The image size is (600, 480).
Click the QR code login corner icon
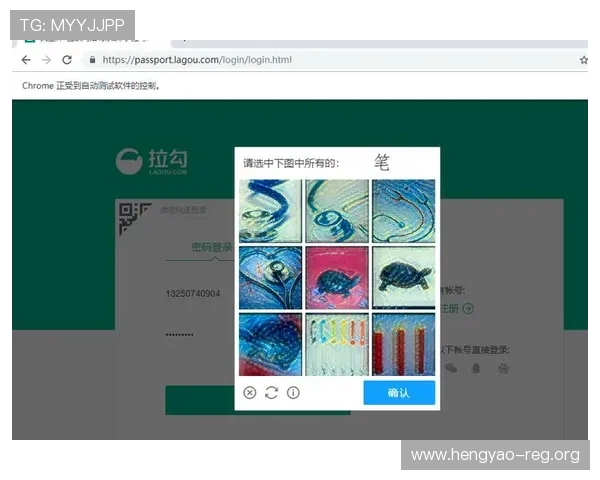pos(135,219)
